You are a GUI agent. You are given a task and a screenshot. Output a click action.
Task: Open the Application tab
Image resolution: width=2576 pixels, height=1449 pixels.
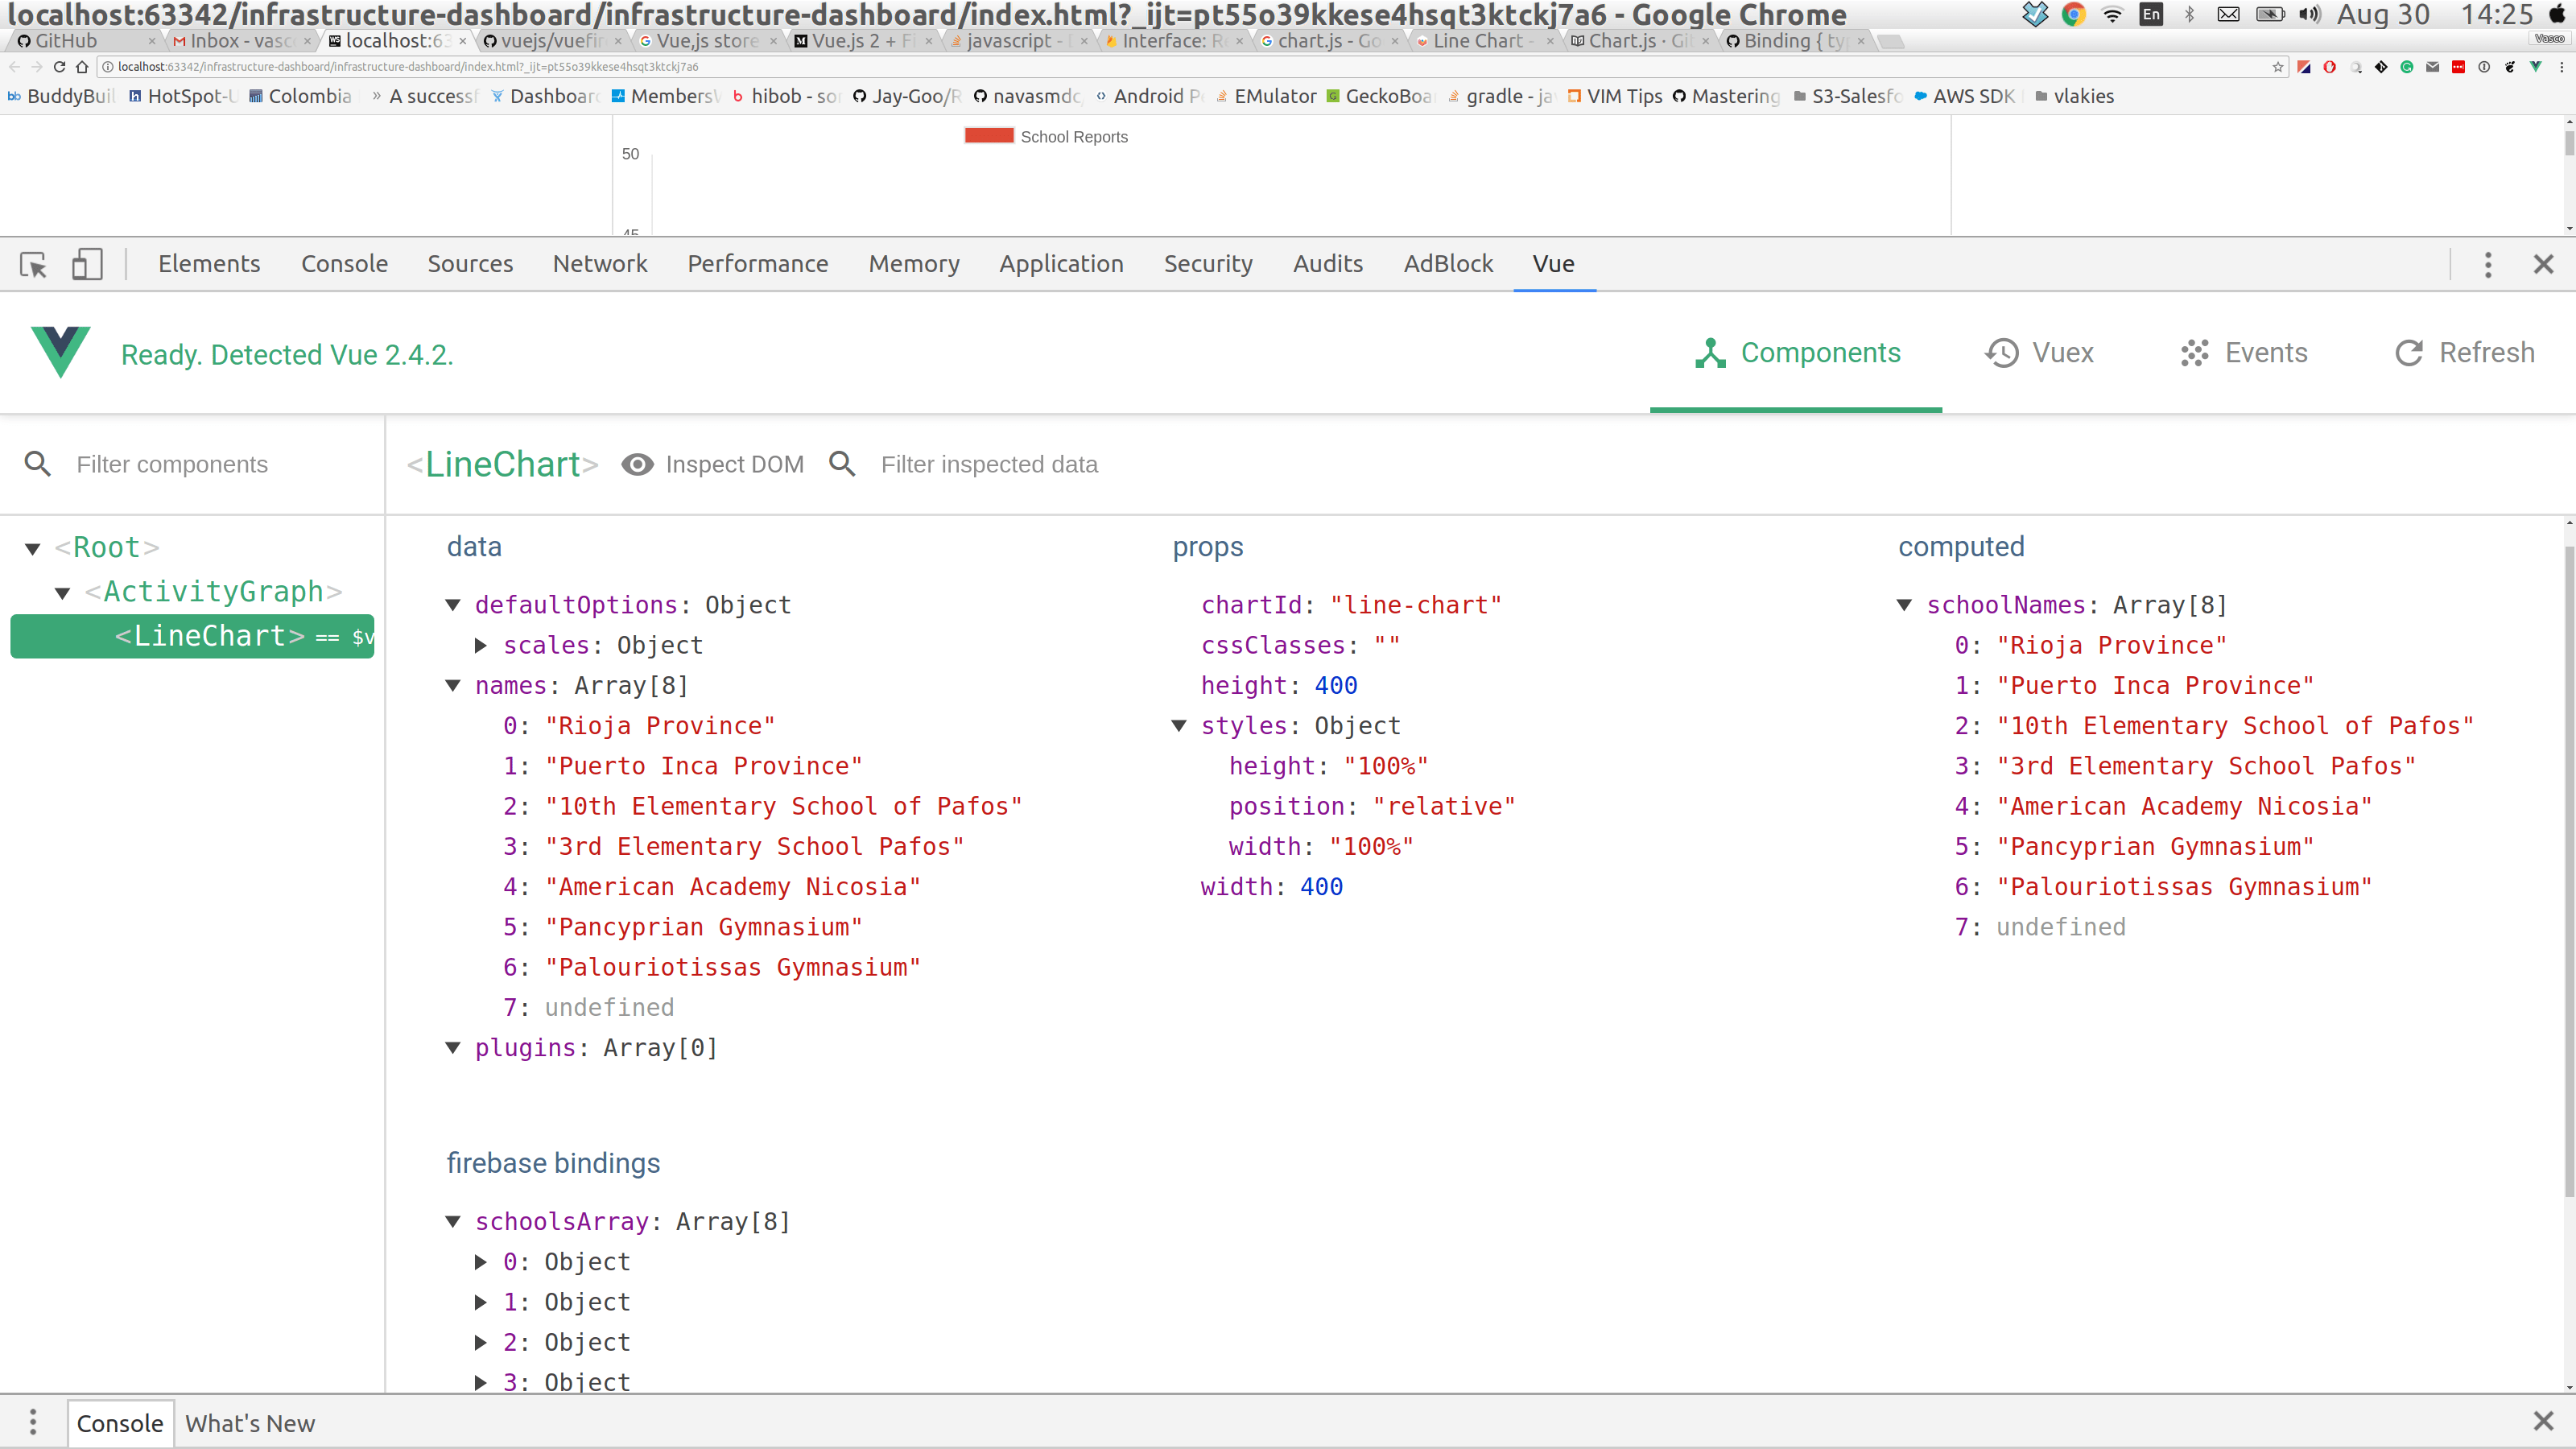(x=1061, y=264)
